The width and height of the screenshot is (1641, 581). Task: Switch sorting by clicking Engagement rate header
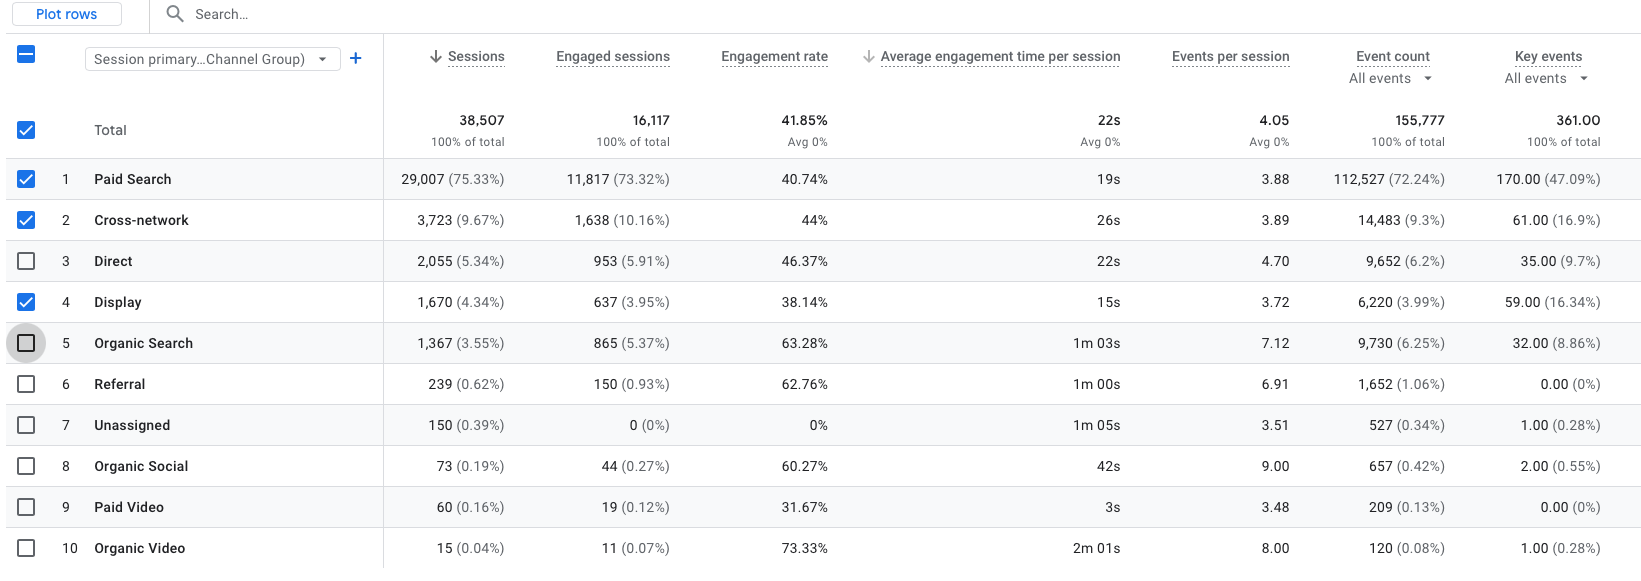(x=774, y=56)
